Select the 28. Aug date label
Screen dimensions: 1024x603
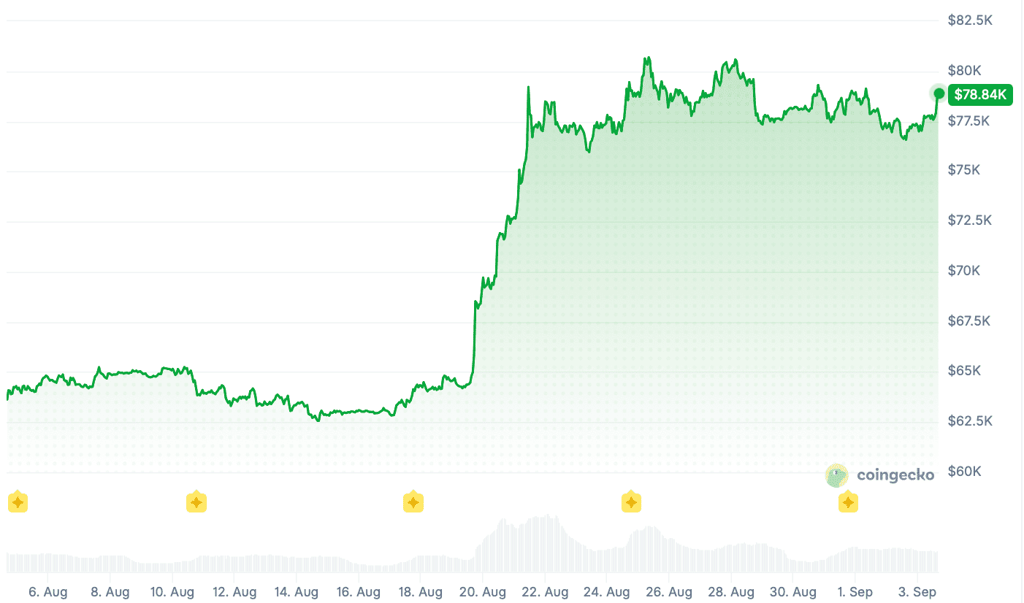coord(731,592)
